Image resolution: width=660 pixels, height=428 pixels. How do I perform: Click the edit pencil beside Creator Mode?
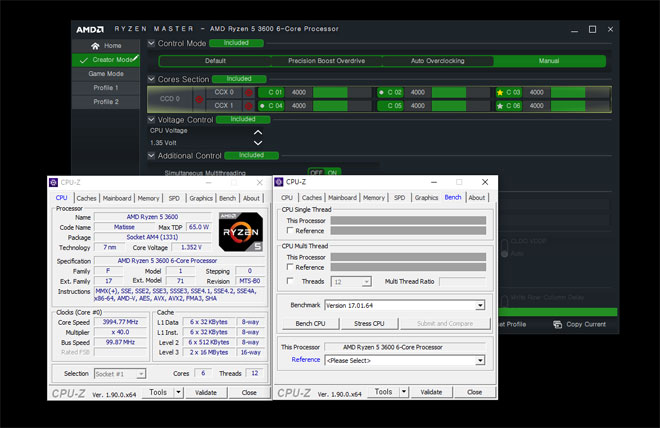(x=136, y=58)
